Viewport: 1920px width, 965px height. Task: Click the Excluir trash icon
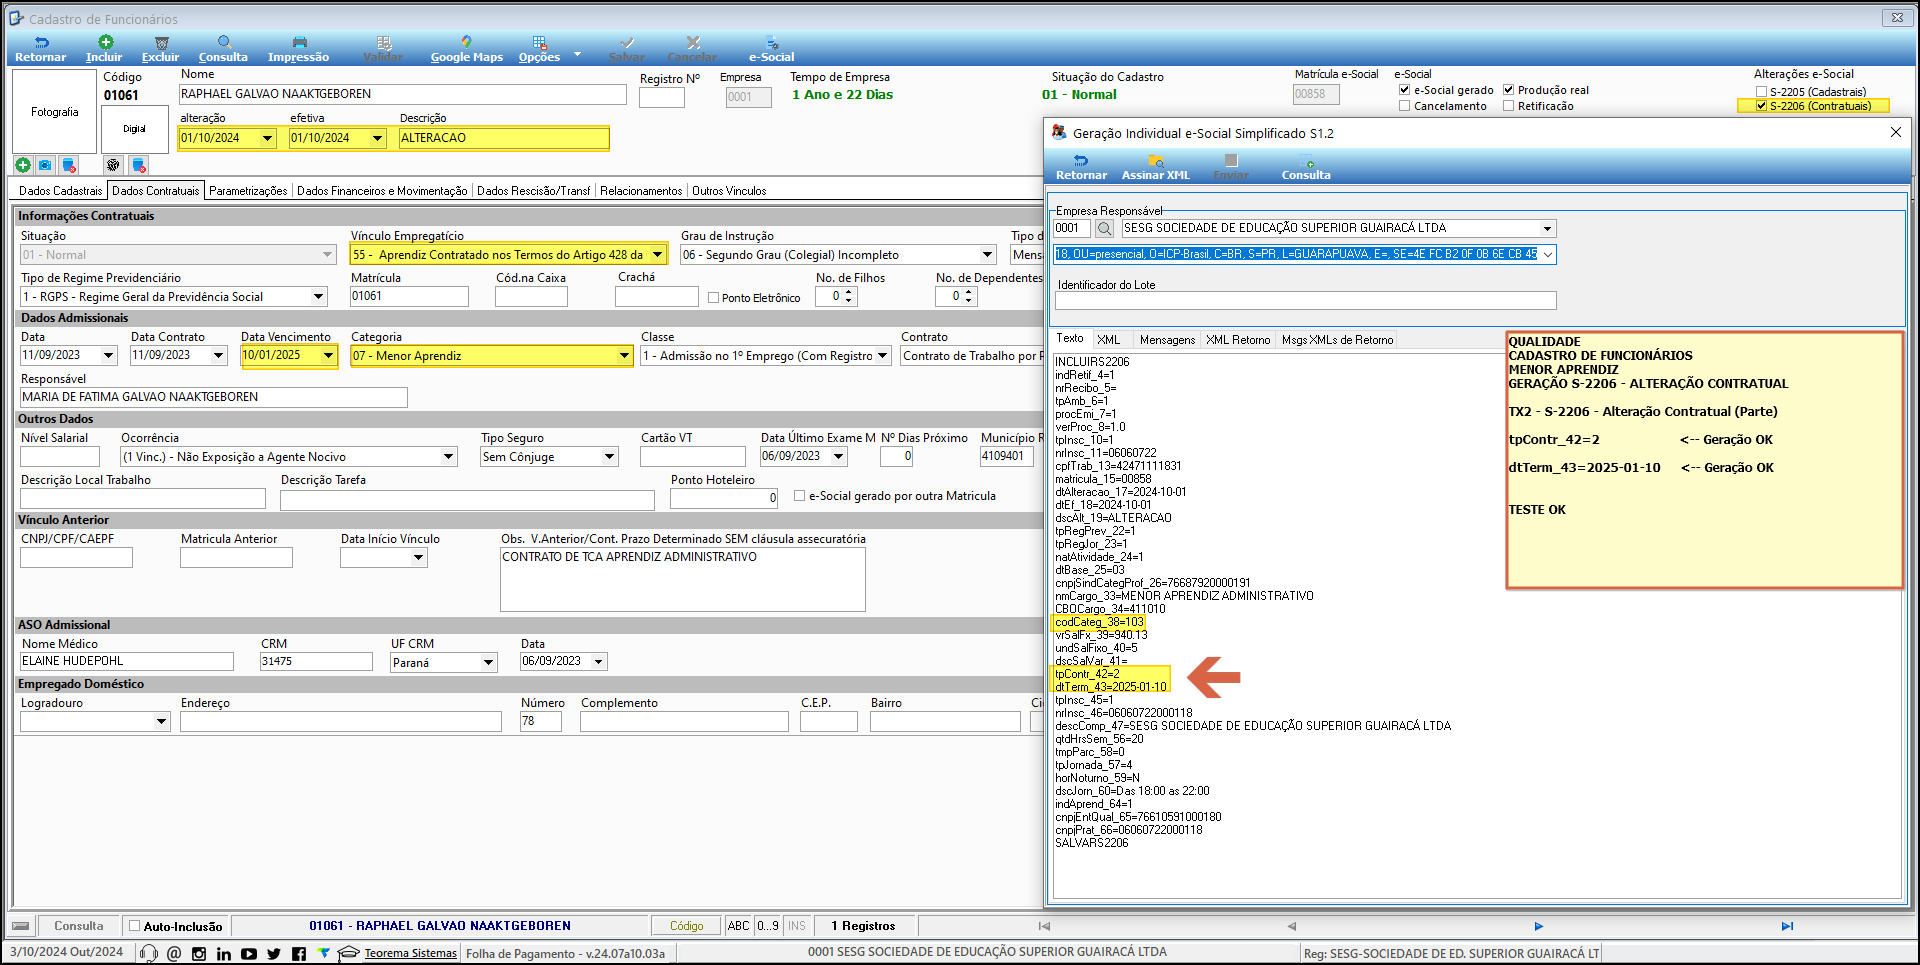161,42
